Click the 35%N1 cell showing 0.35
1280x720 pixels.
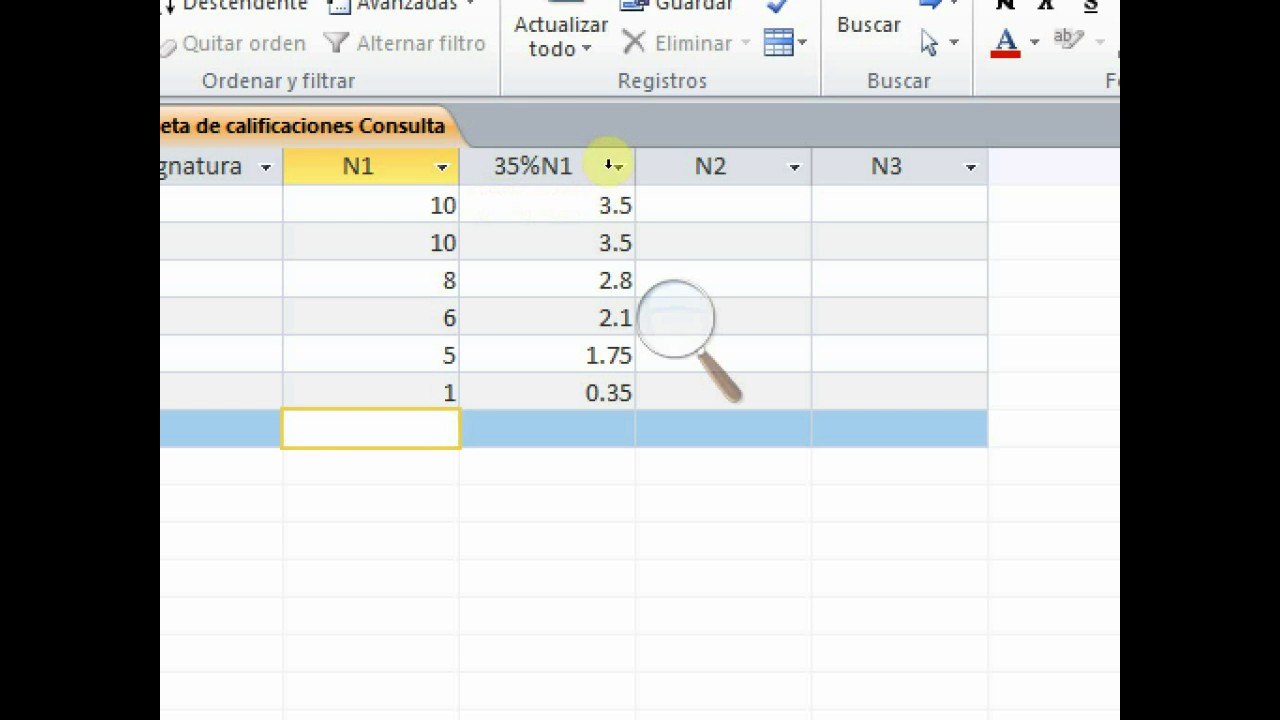[x=547, y=392]
